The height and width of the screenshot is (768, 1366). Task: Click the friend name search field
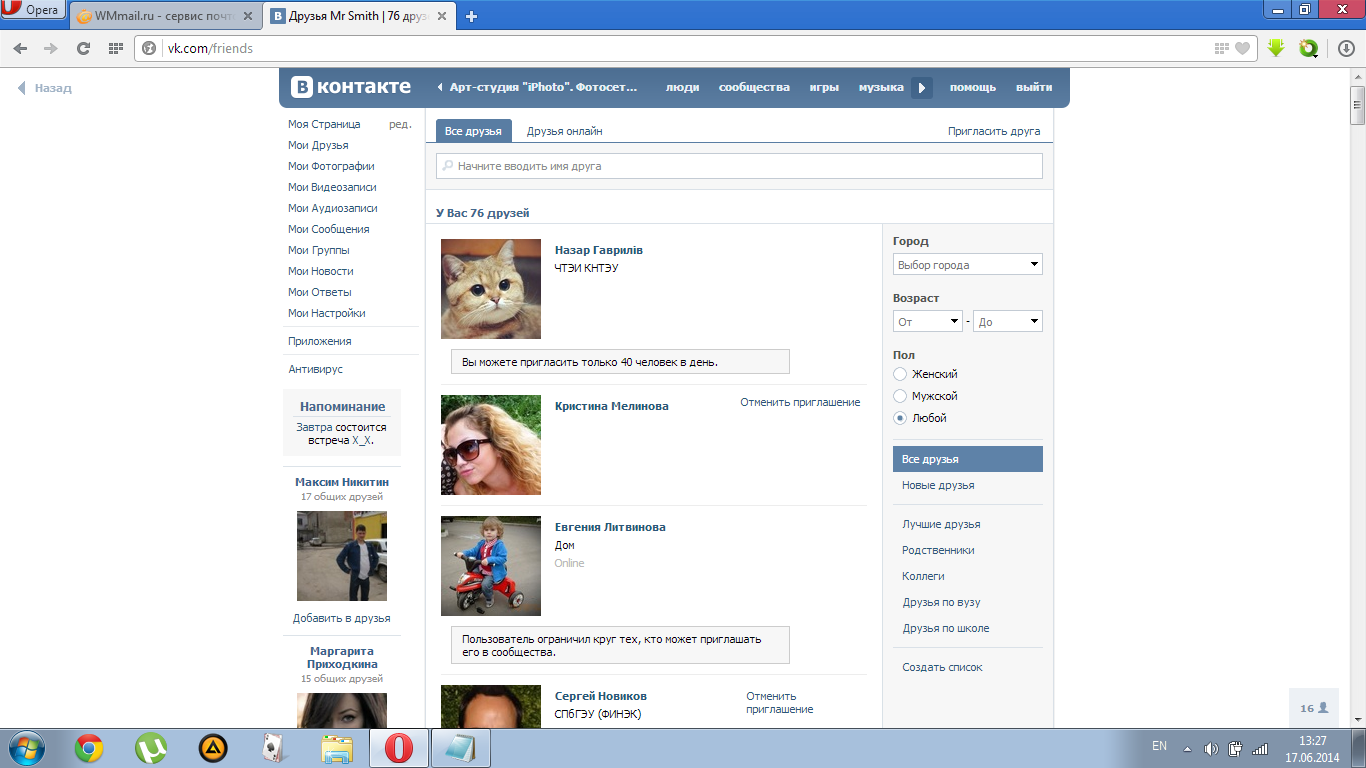pos(739,166)
